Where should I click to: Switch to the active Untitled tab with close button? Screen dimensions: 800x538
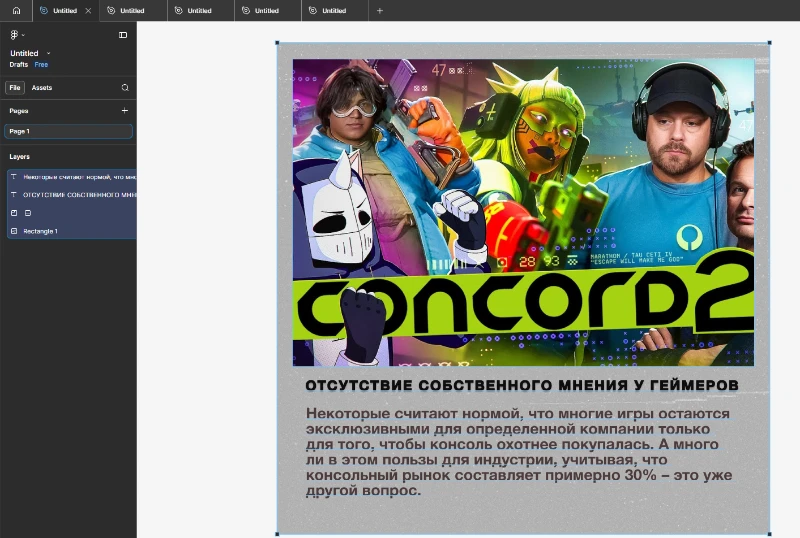click(x=64, y=10)
